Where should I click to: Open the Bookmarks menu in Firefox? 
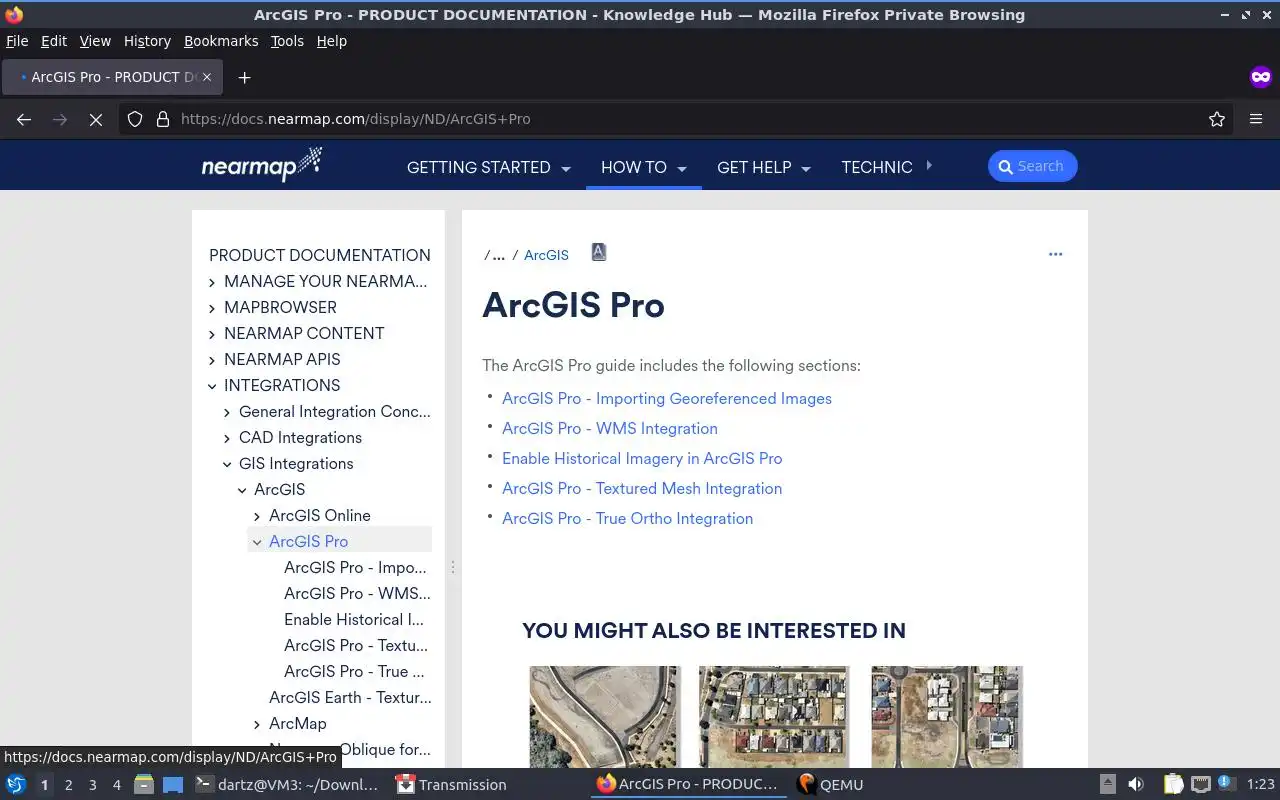221,41
